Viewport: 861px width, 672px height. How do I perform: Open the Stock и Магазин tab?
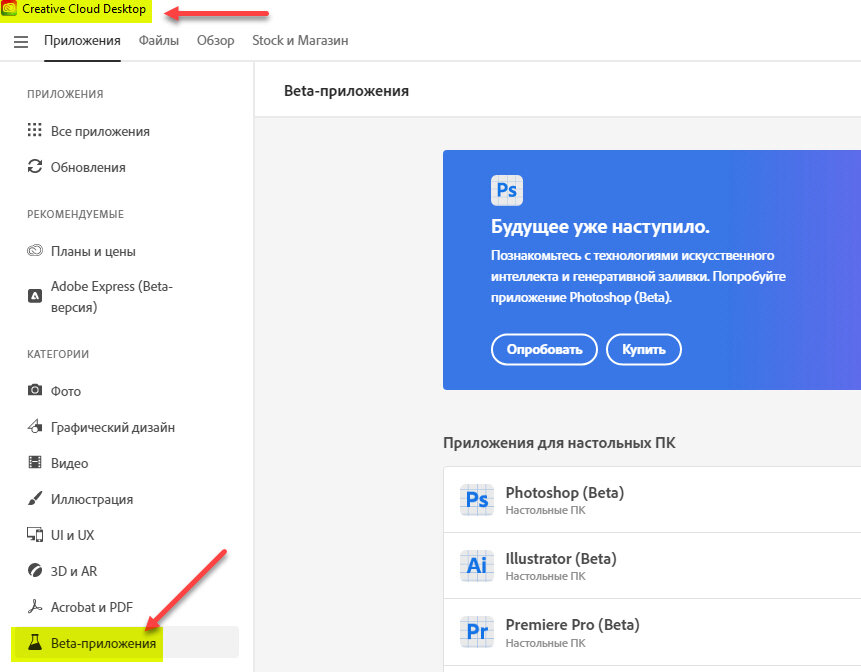coord(300,41)
